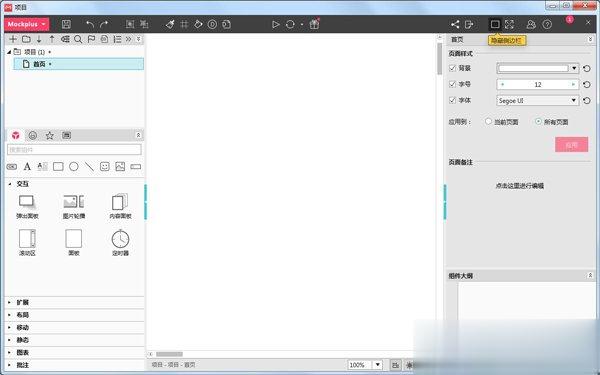Collapse the 交互 component category
600x375 pixels.
point(10,184)
